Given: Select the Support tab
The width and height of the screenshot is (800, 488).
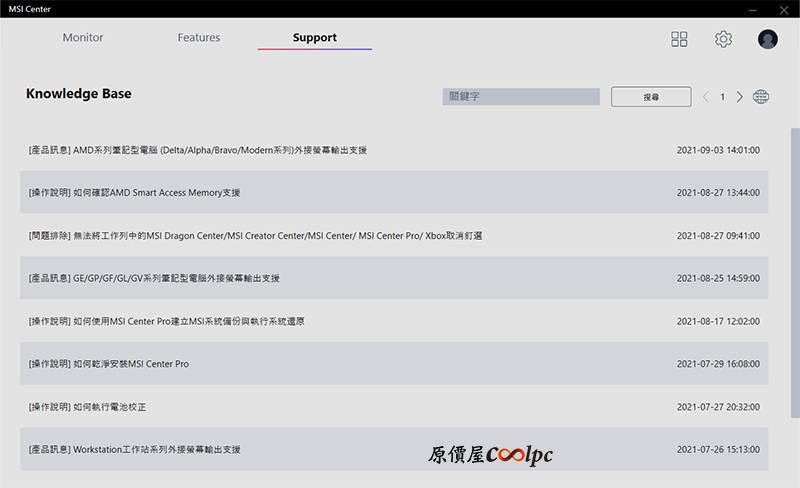Looking at the screenshot, I should click(x=315, y=38).
